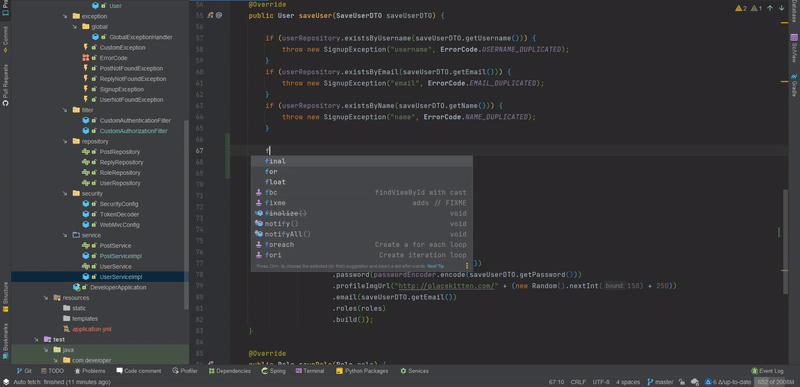Open the Git tool window
The width and height of the screenshot is (800, 387).
(x=24, y=371)
